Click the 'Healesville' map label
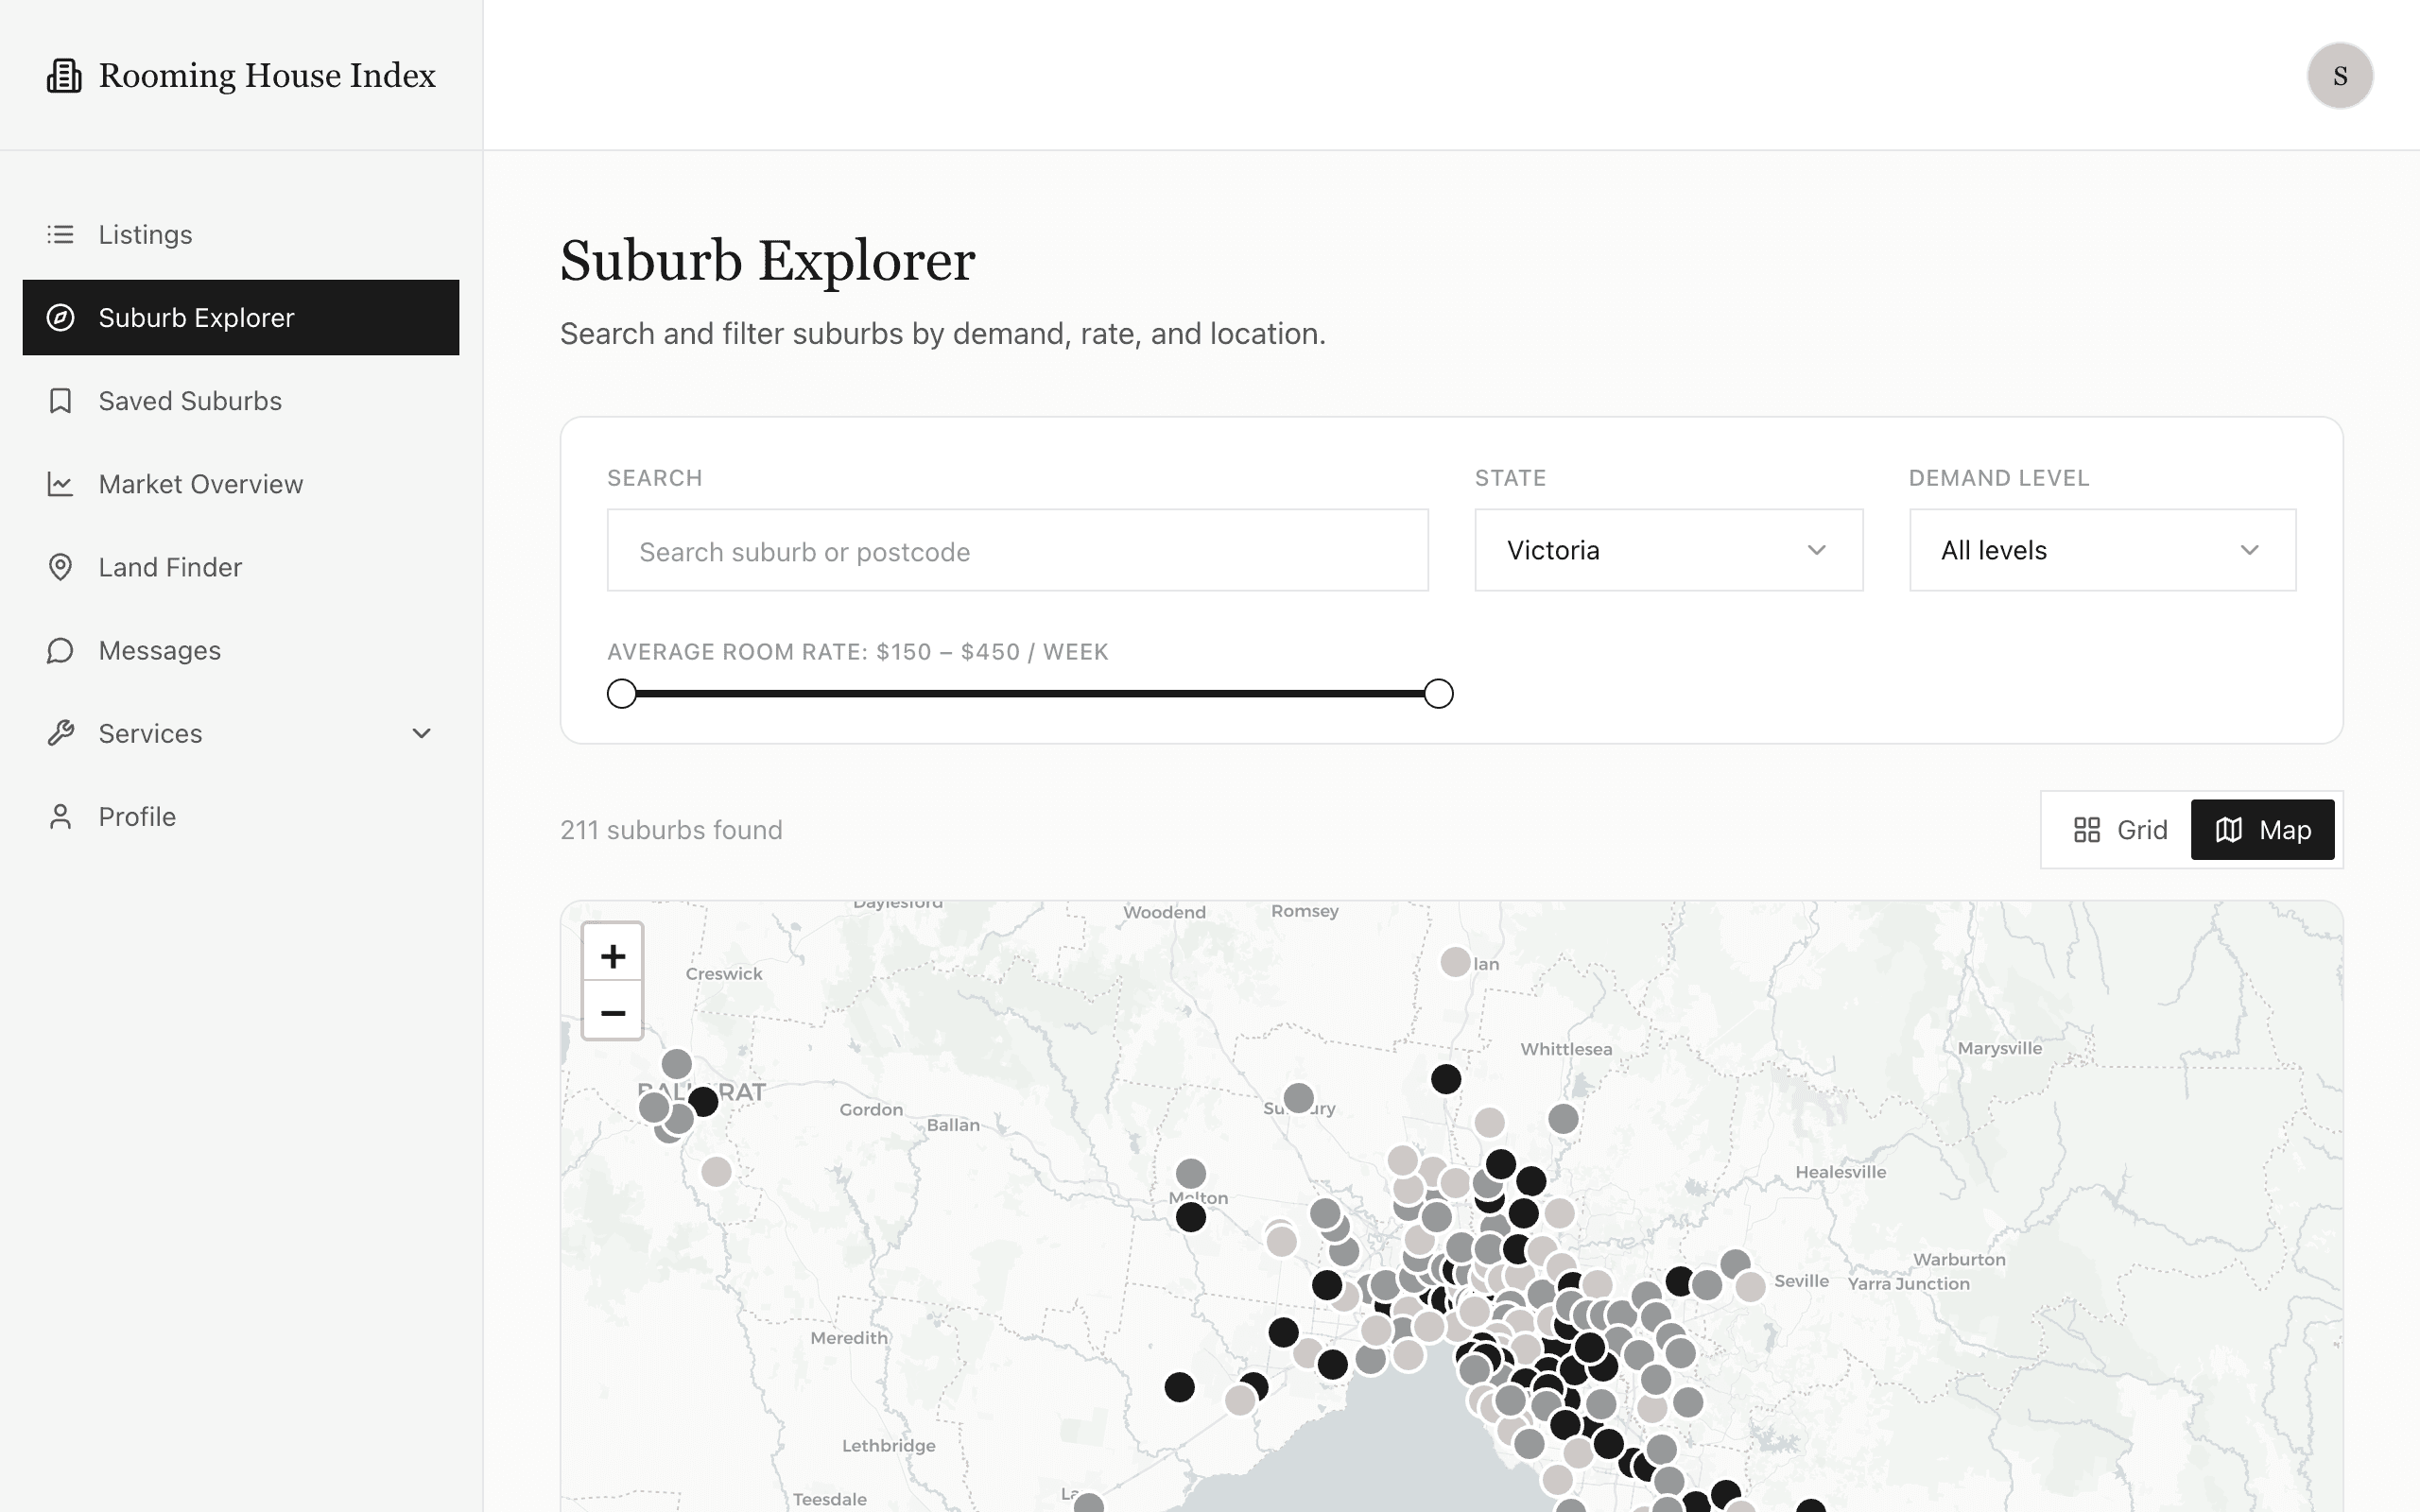Screen dimensions: 2420x1512 coord(1840,1172)
